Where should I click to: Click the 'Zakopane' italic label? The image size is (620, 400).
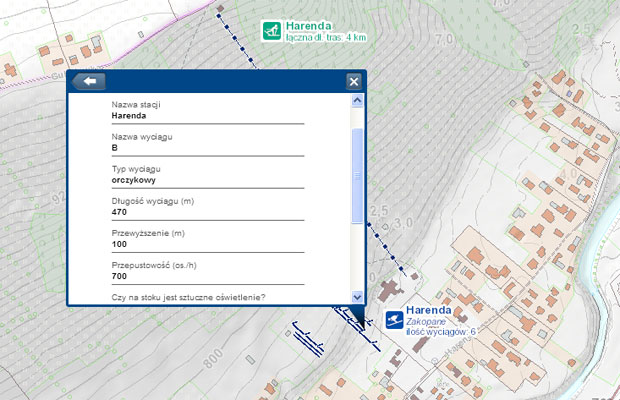425,322
